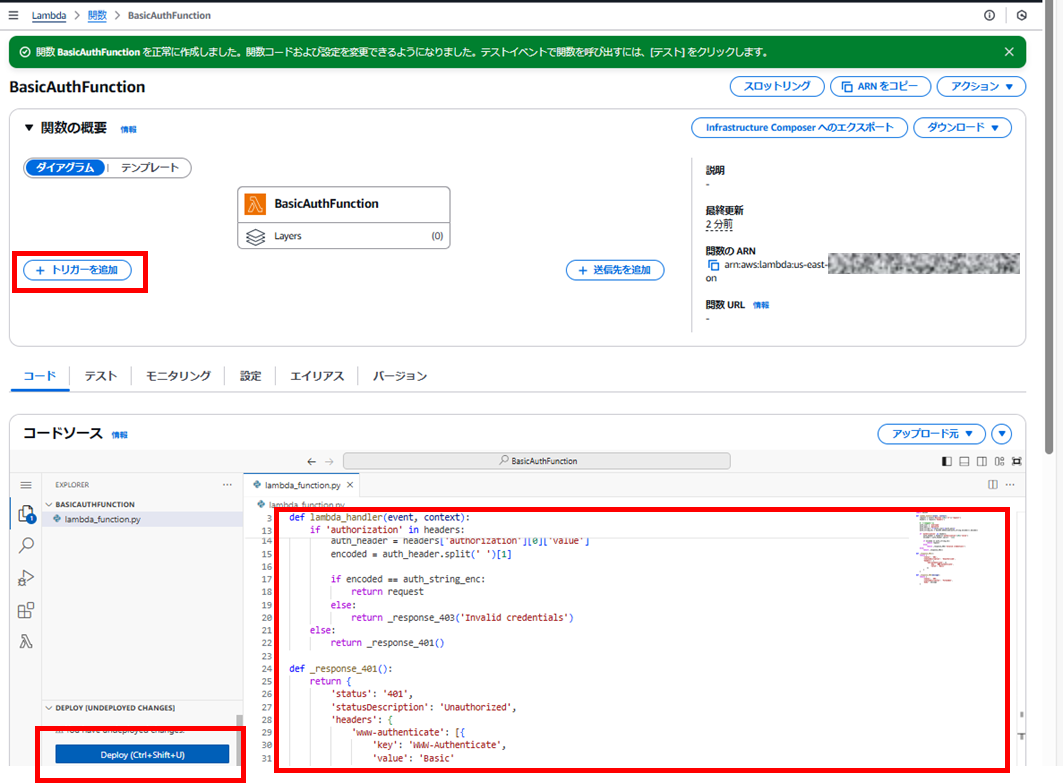Click the 送信先を追加 button
The height and width of the screenshot is (783, 1063).
(x=615, y=270)
